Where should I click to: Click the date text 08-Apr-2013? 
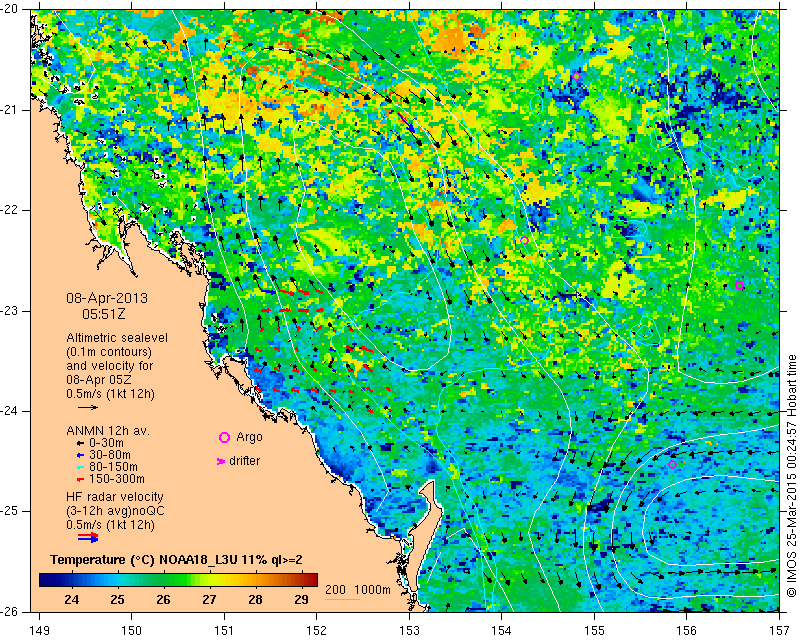pos(107,298)
